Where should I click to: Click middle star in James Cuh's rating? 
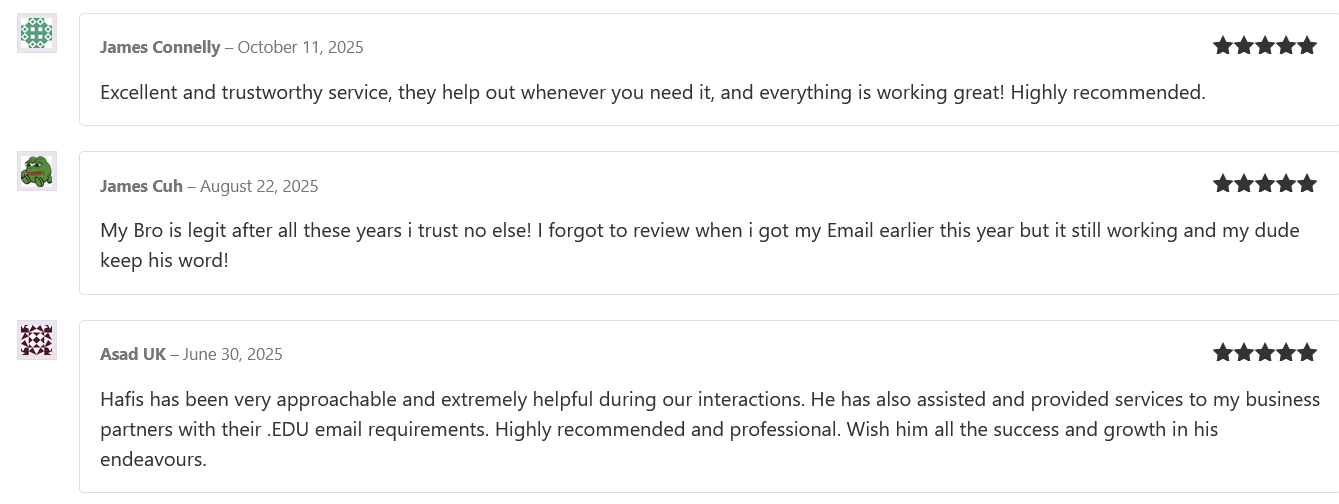1265,183
